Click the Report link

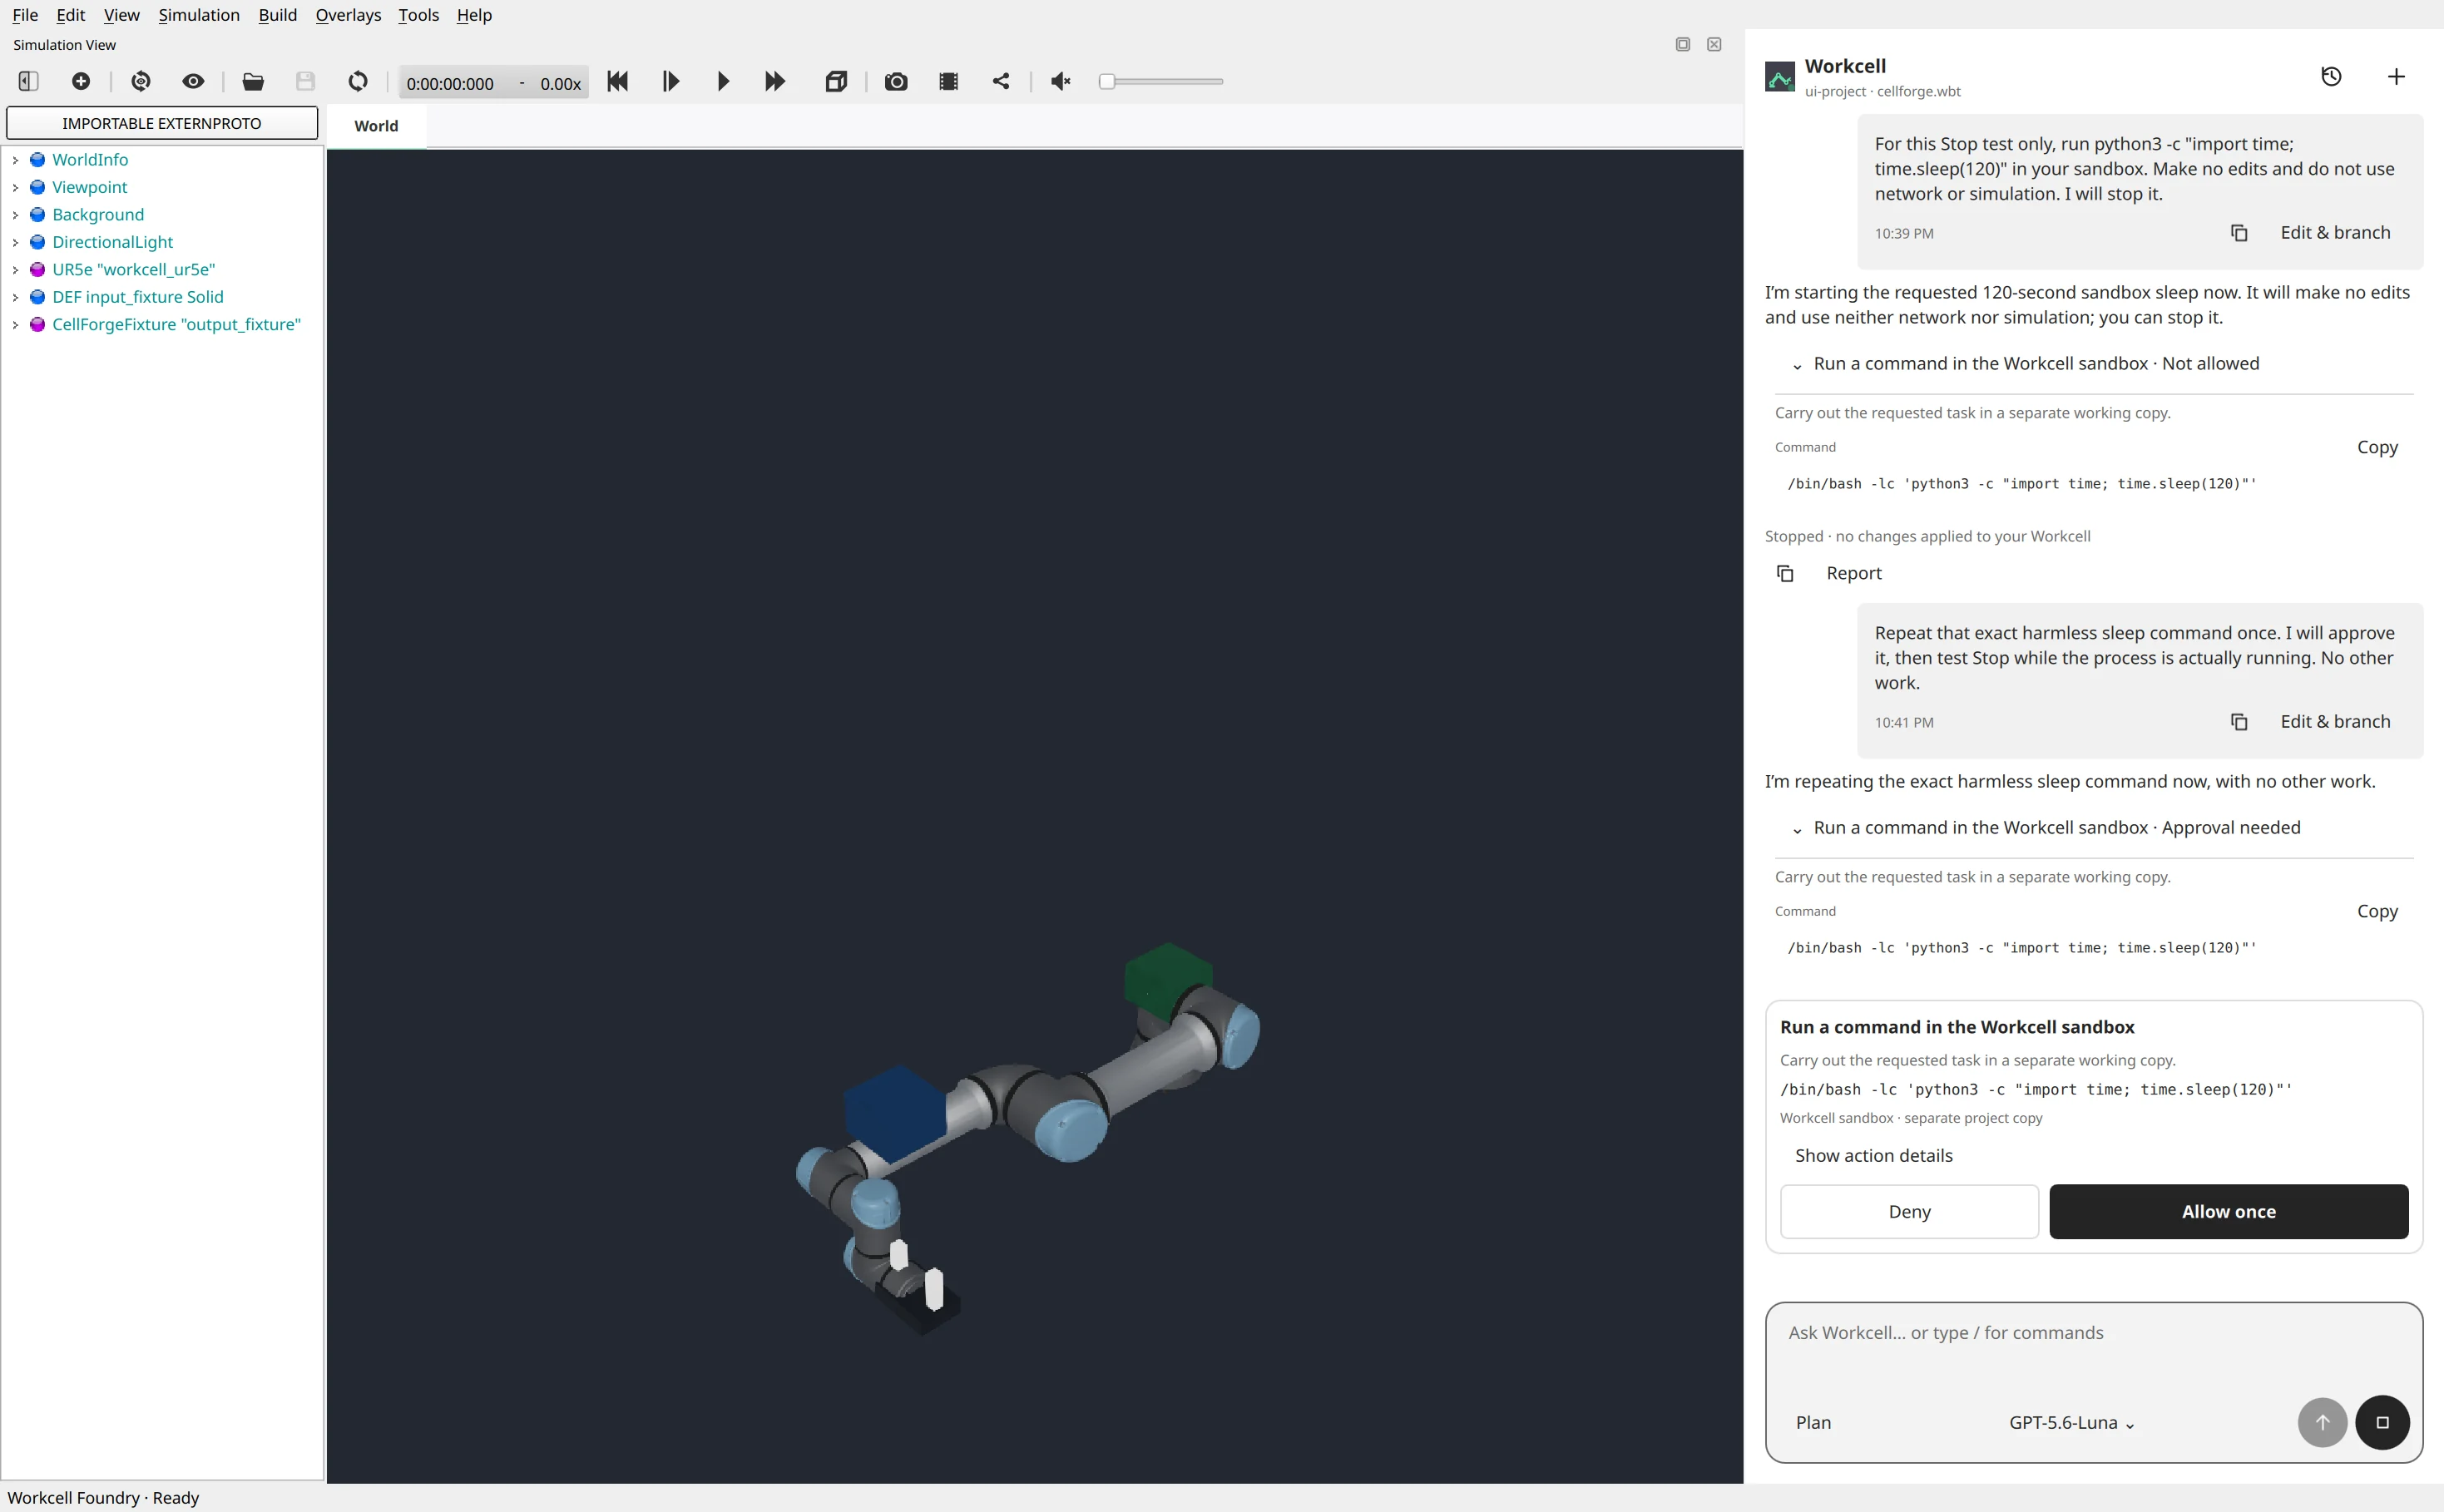pos(1853,573)
